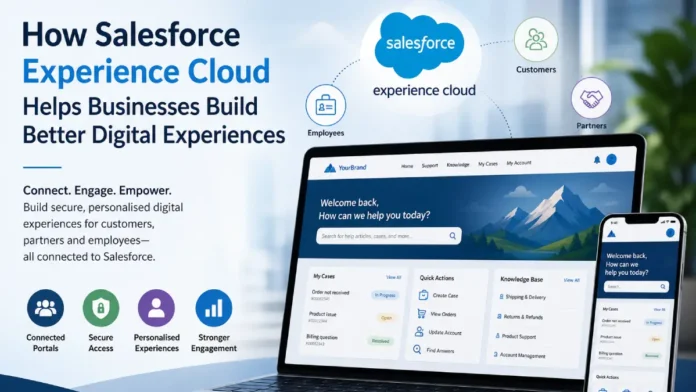Tap the profile avatar on phone

[670, 233]
